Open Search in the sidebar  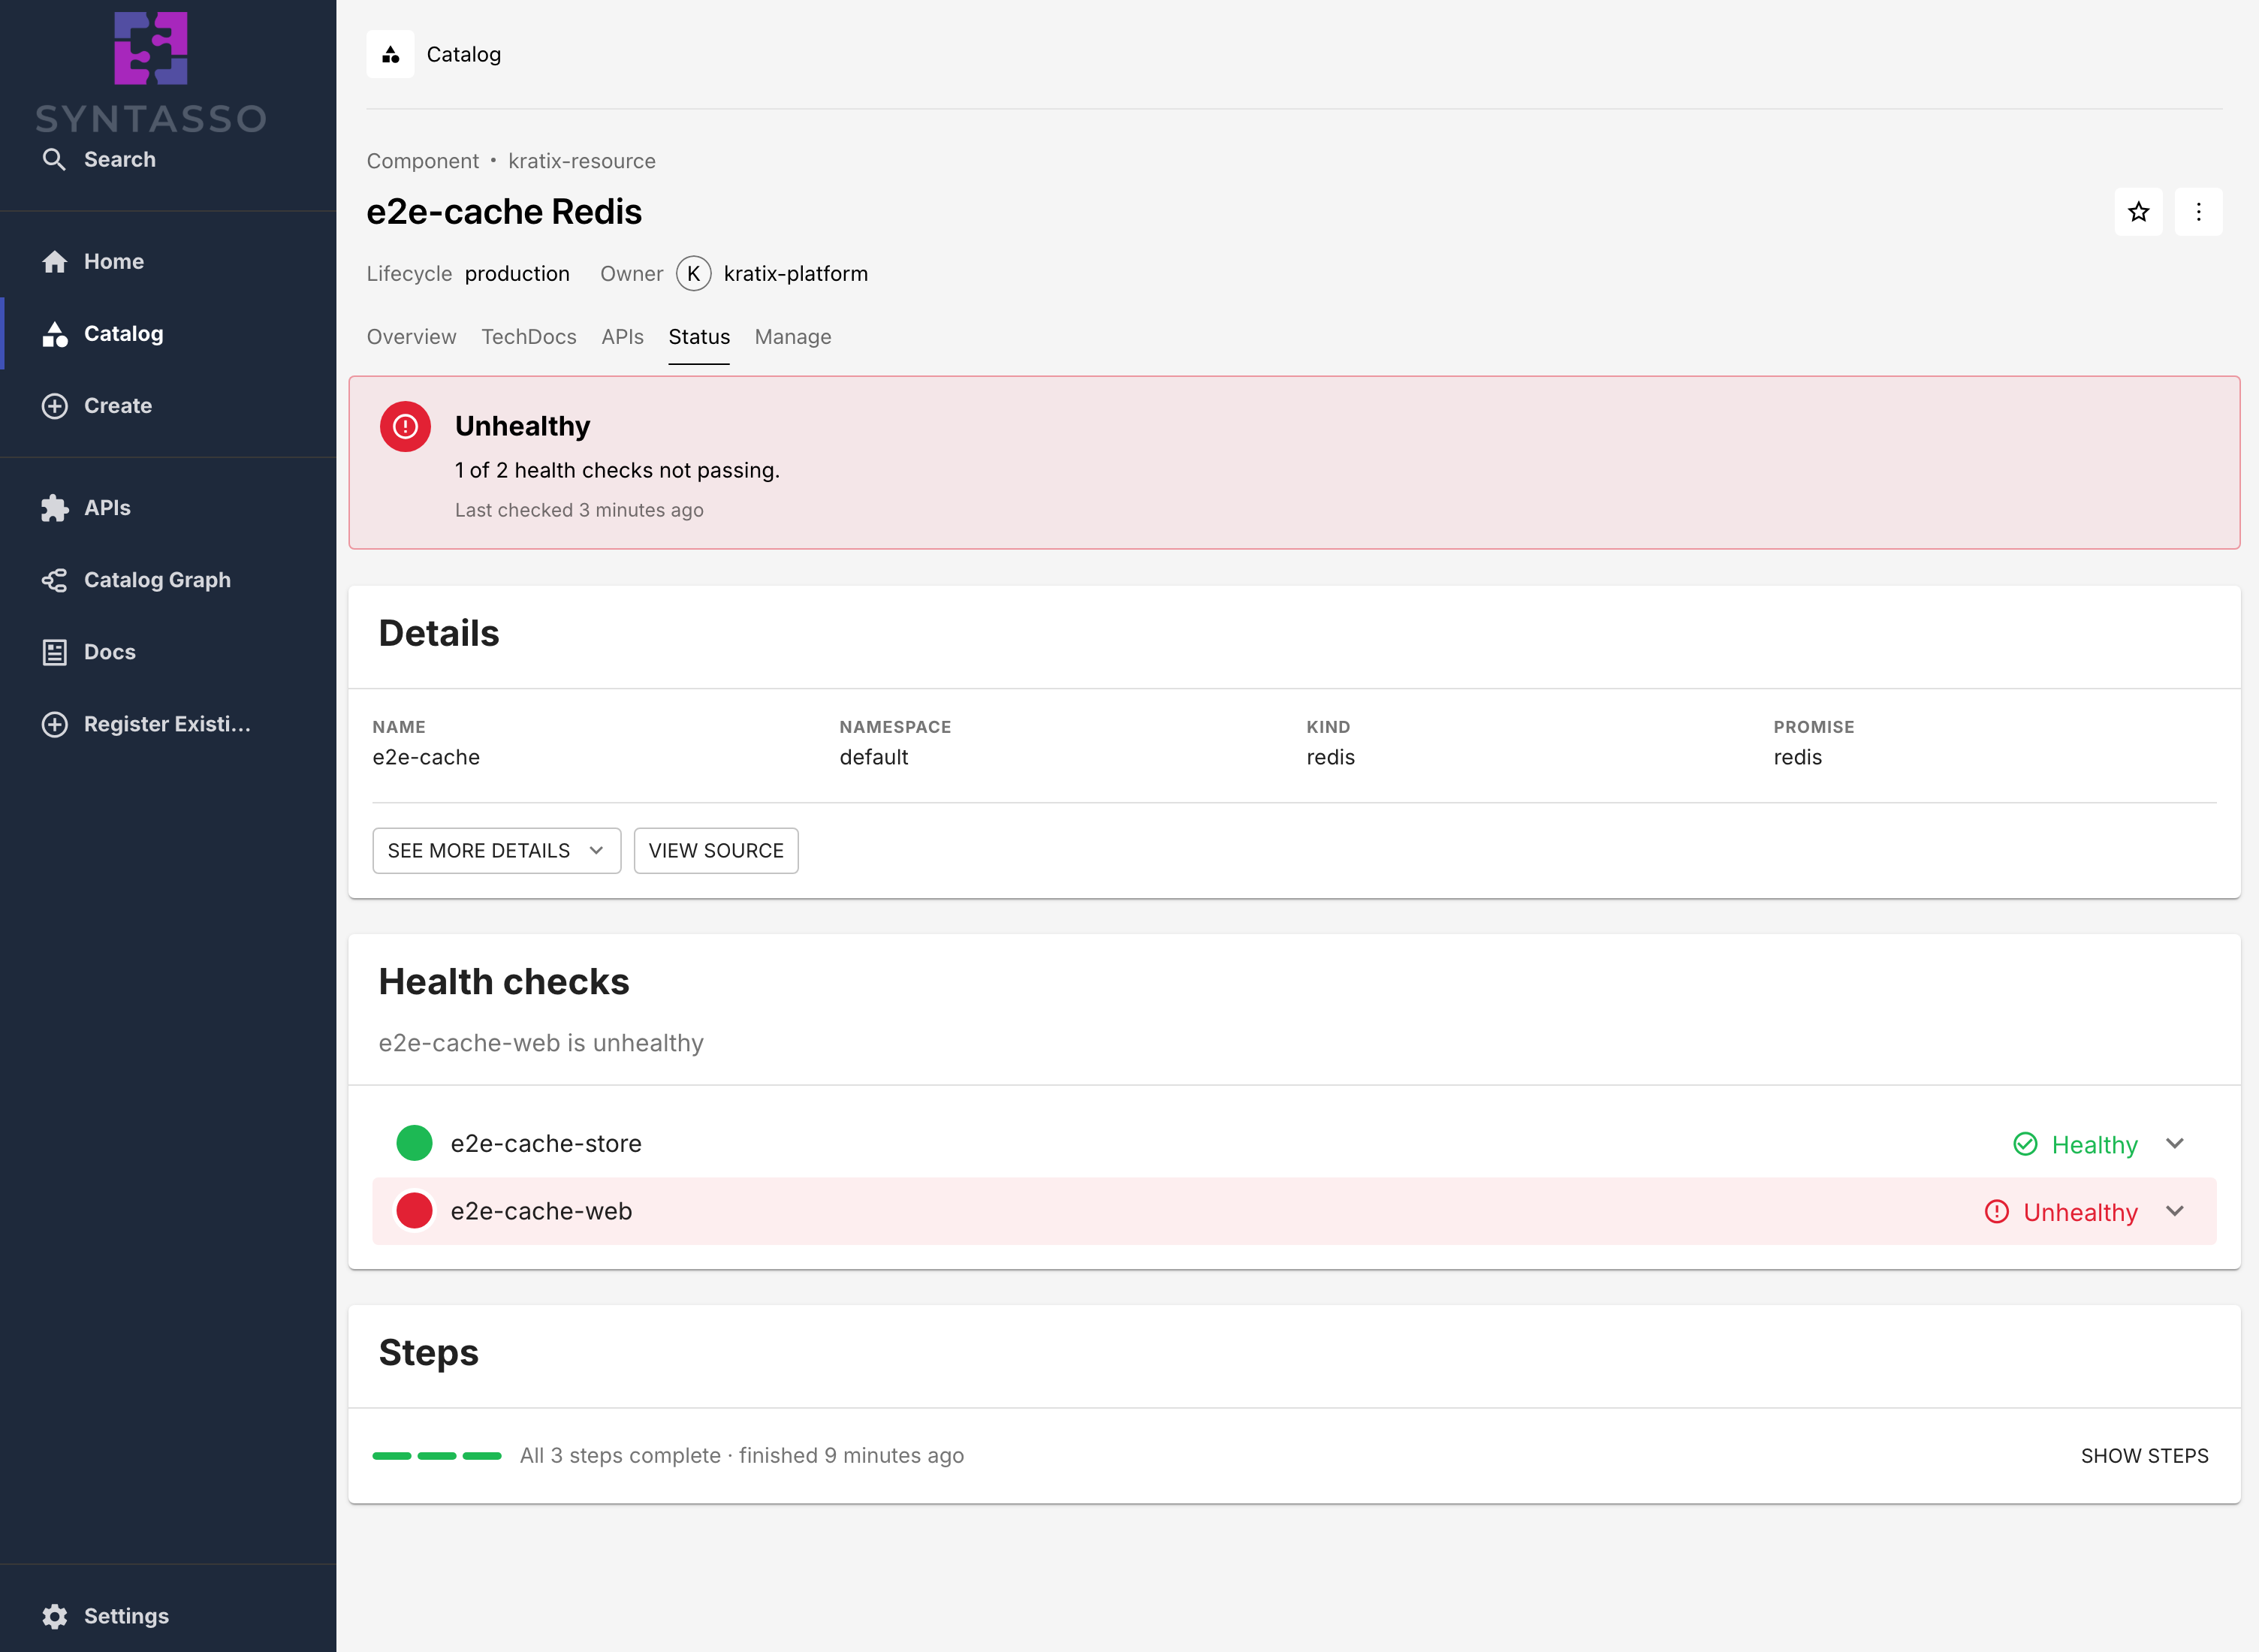(x=119, y=160)
